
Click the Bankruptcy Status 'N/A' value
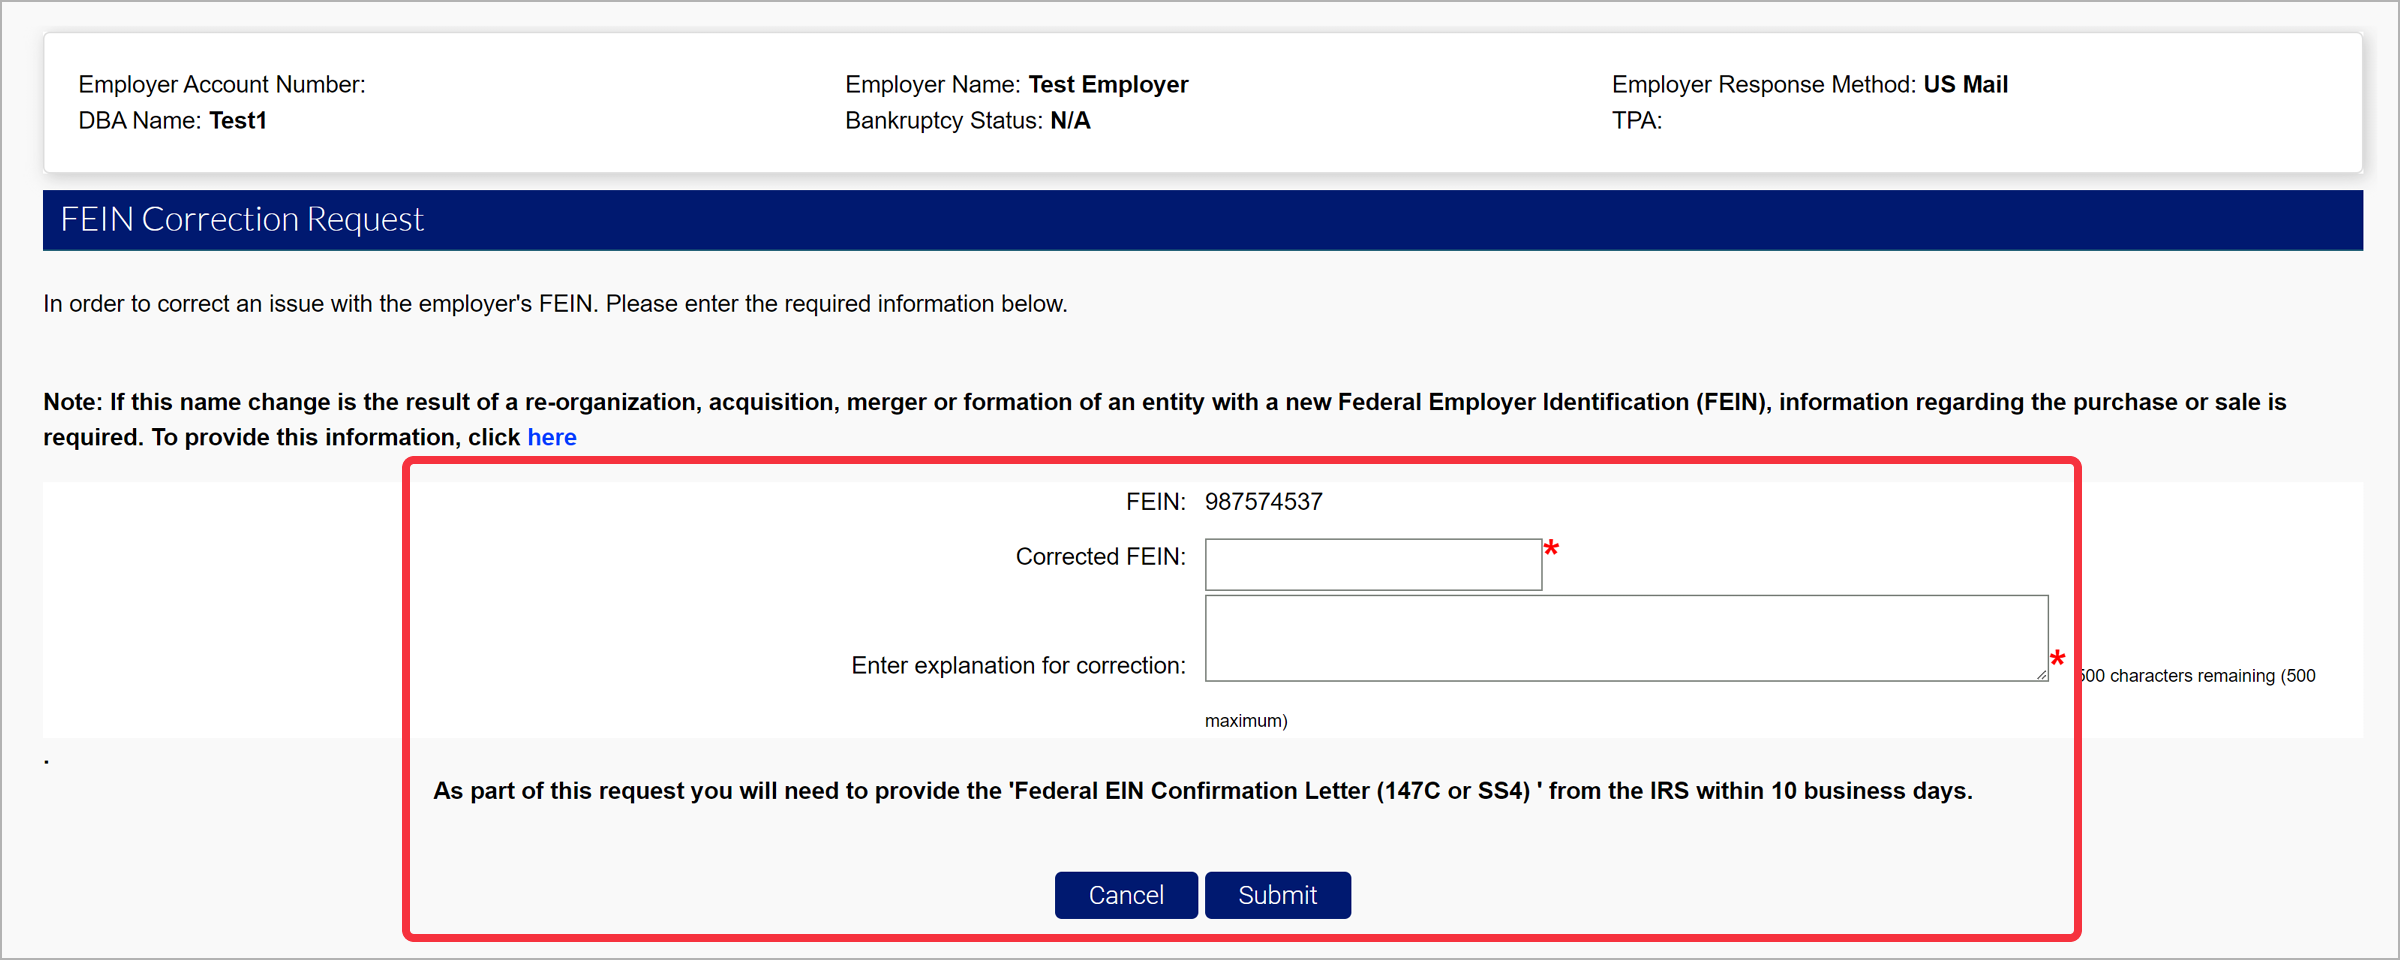click(1070, 121)
